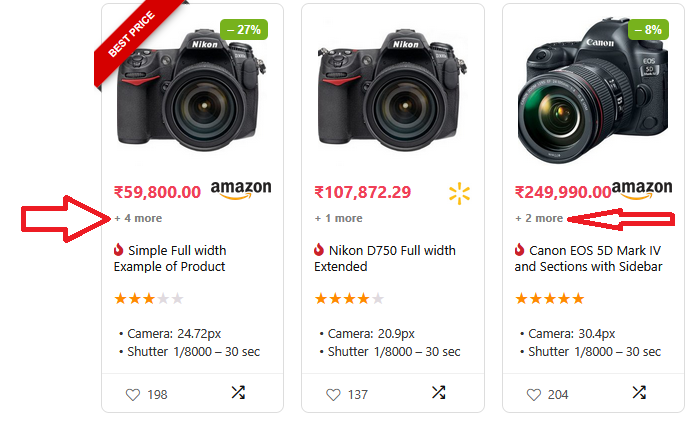Expand '+ 2 more' offers for Canon

(x=539, y=218)
